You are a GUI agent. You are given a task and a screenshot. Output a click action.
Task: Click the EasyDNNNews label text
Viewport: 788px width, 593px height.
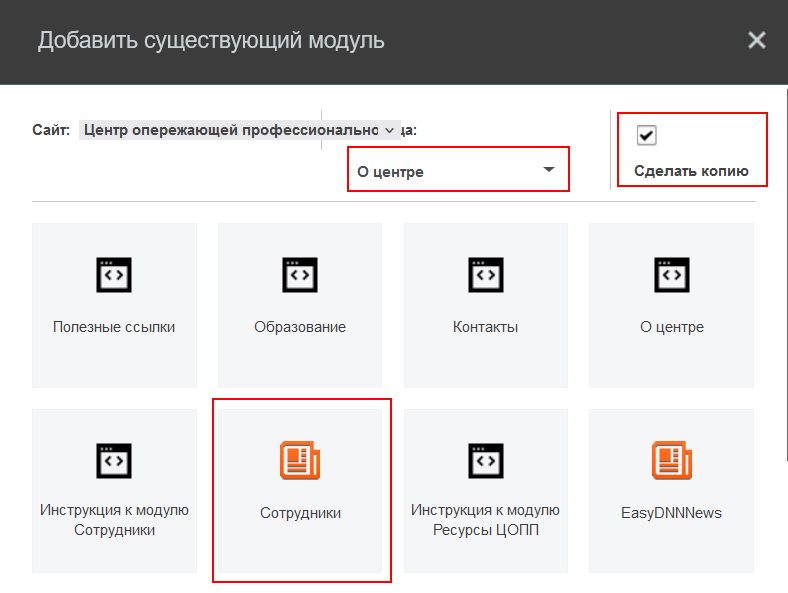pyautogui.click(x=671, y=513)
